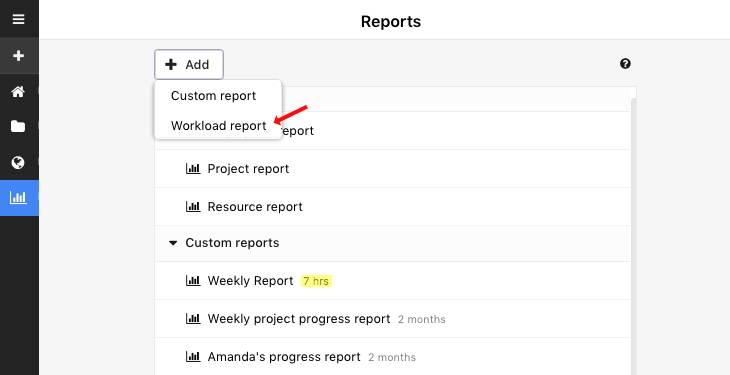Click chart icon beside Project report
The height and width of the screenshot is (375, 730).
click(x=193, y=169)
